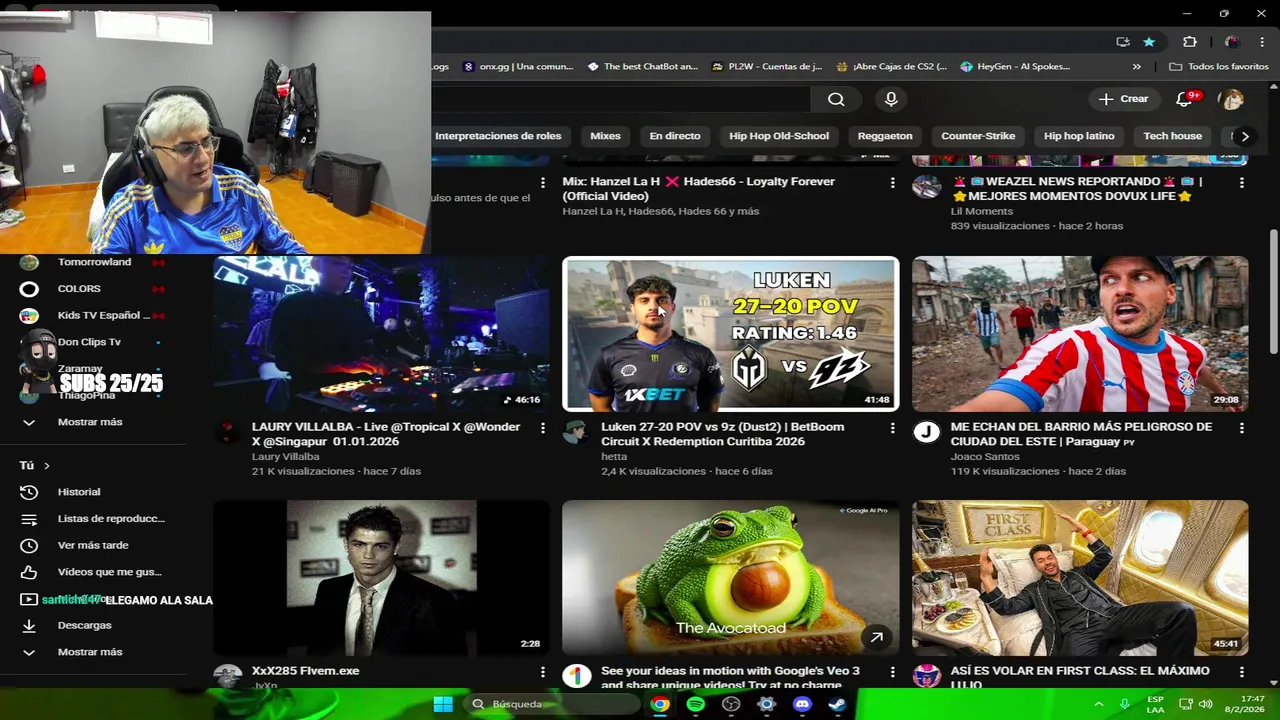Start voice search with the microphone icon
The height and width of the screenshot is (720, 1280).
(891, 99)
